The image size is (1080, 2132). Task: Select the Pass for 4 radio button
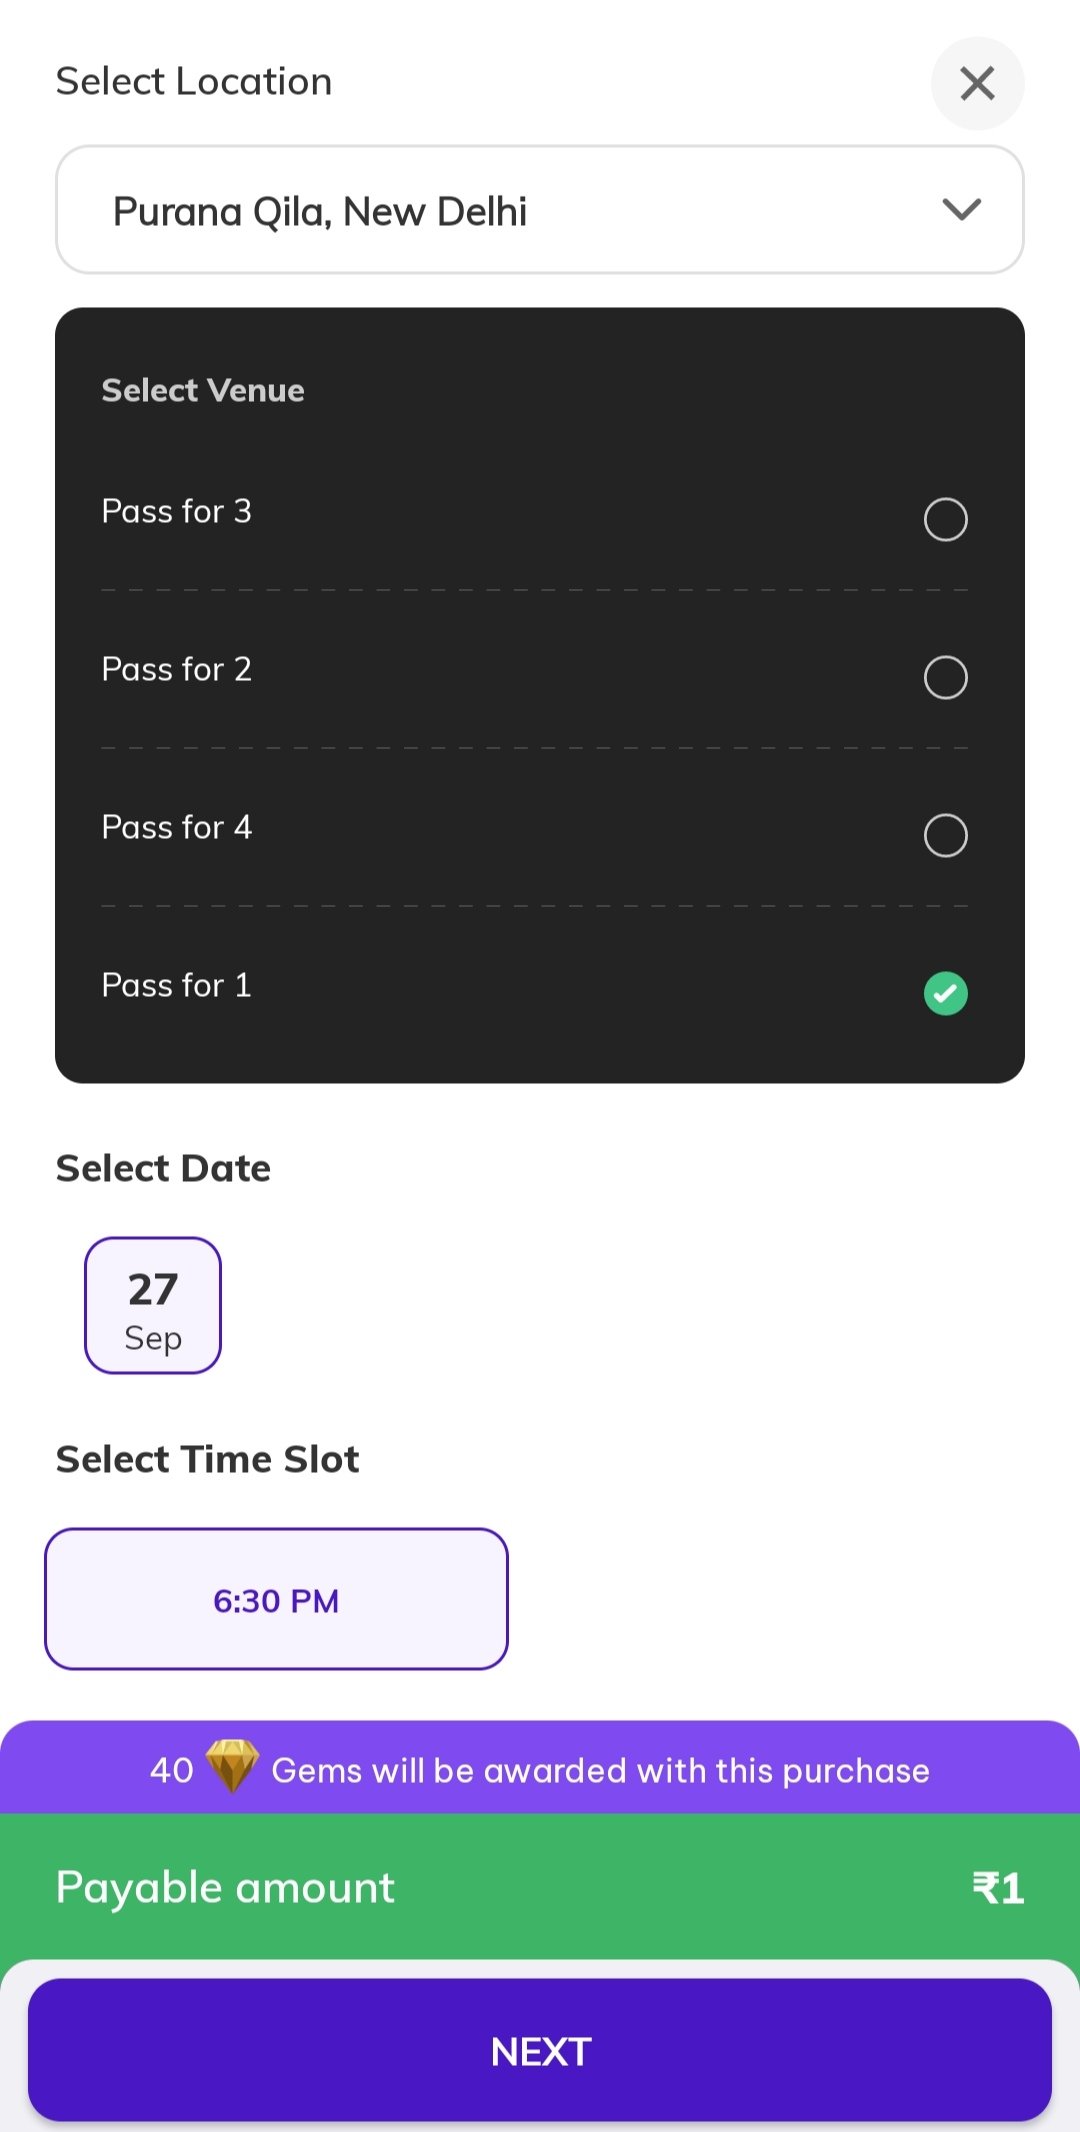(x=945, y=835)
